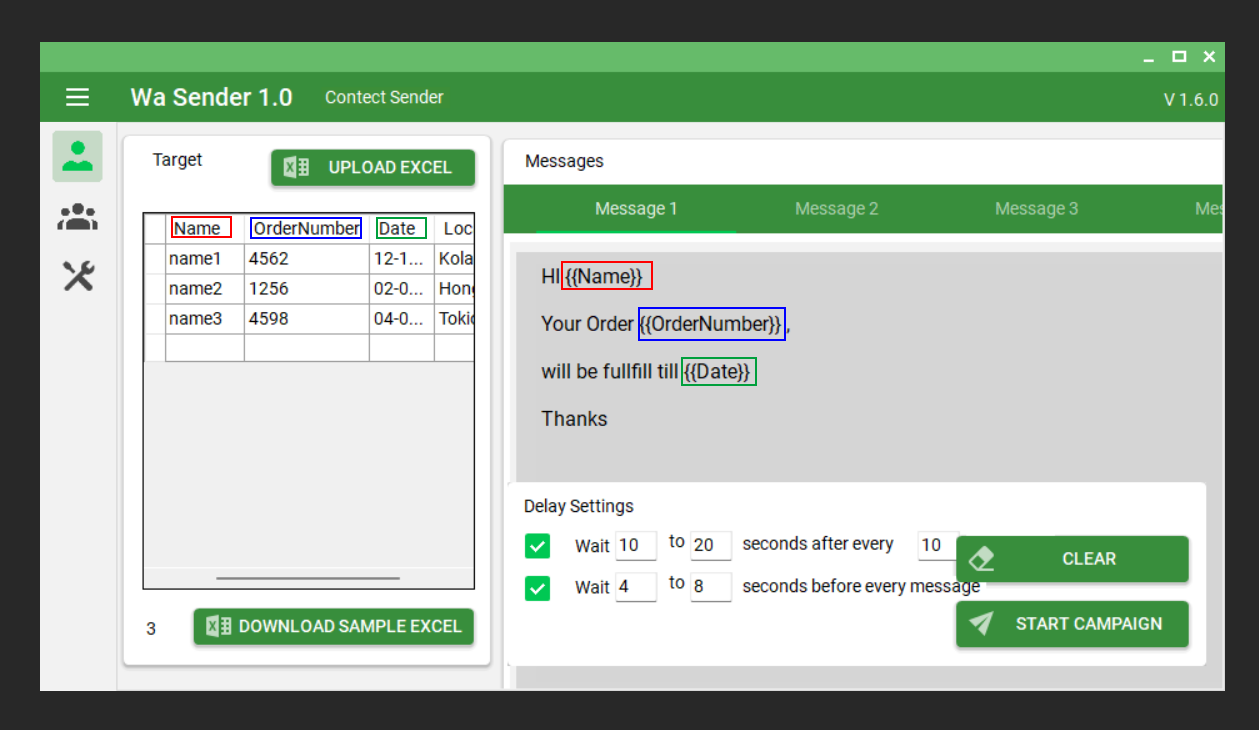Select the Message 1 tab
The image size is (1259, 730).
pyautogui.click(x=636, y=209)
